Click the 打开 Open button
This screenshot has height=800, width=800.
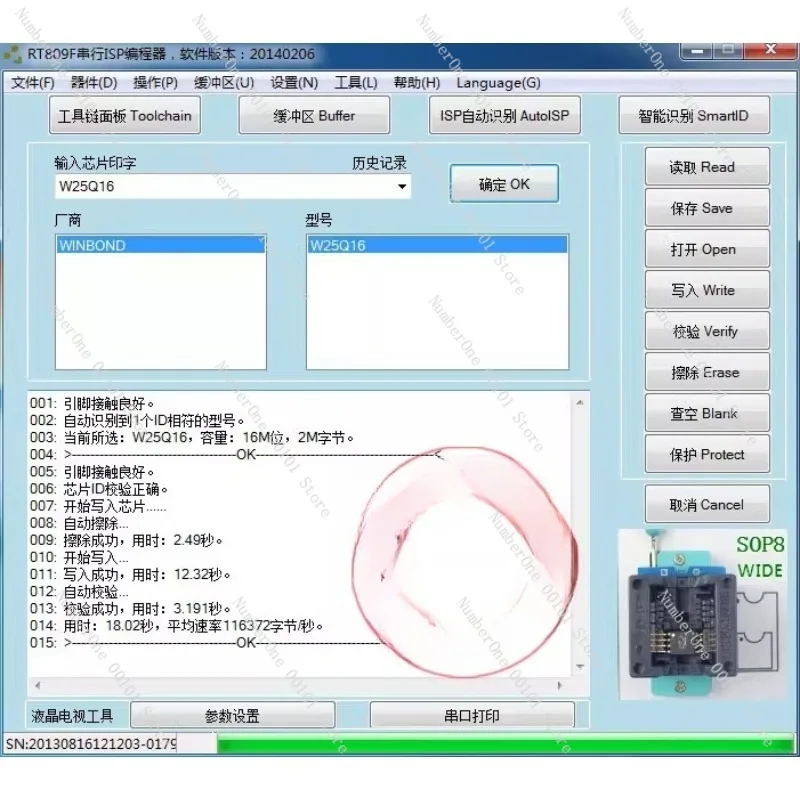[707, 249]
